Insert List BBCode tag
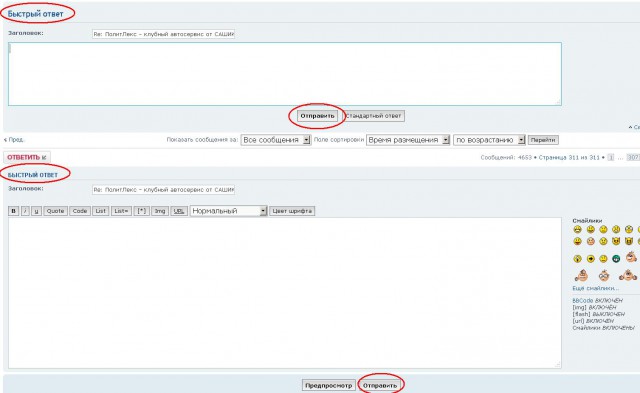 [x=100, y=211]
